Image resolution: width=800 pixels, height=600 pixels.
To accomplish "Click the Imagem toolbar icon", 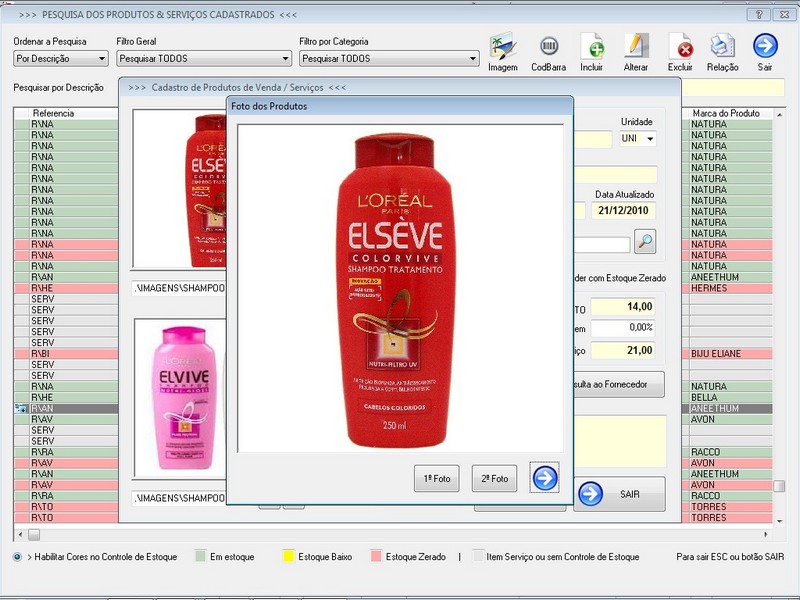I will coord(502,47).
